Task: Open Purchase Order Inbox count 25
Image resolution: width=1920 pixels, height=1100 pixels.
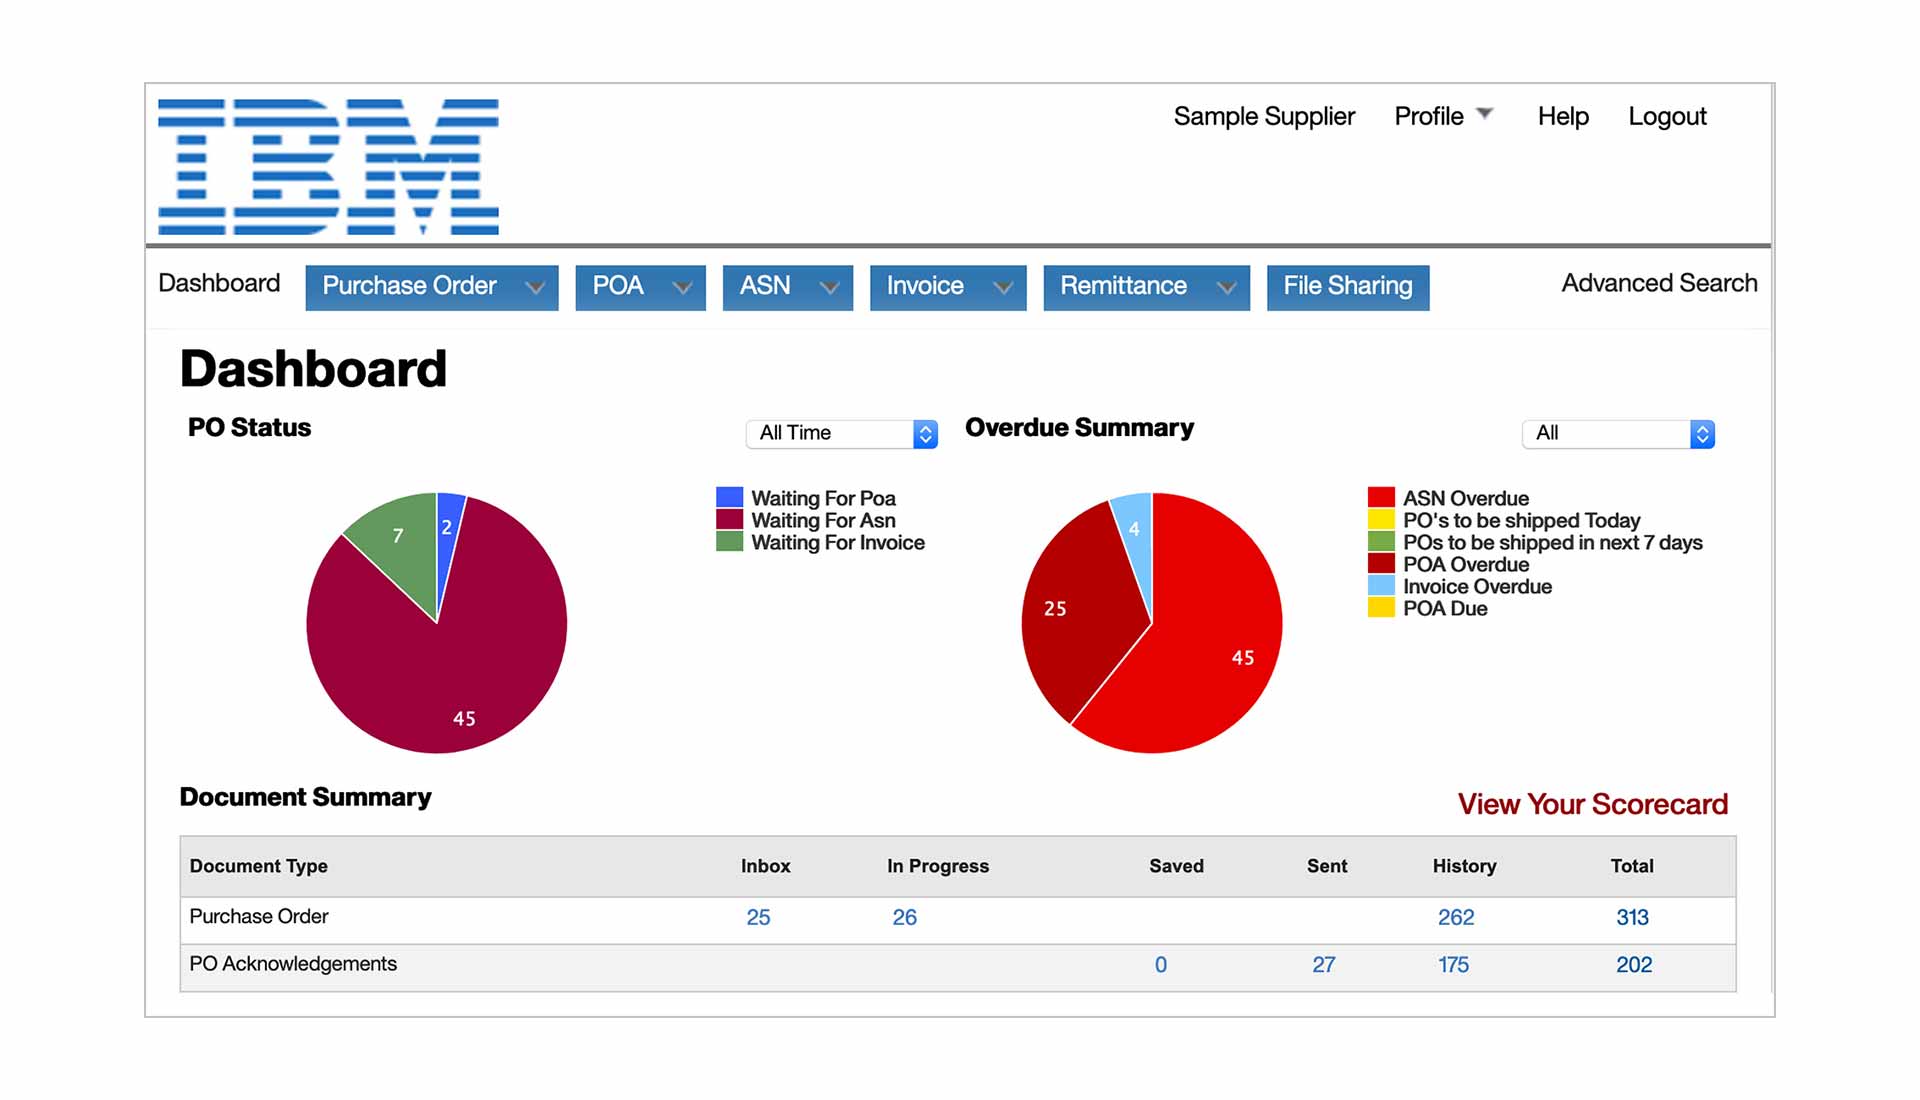Action: (759, 916)
